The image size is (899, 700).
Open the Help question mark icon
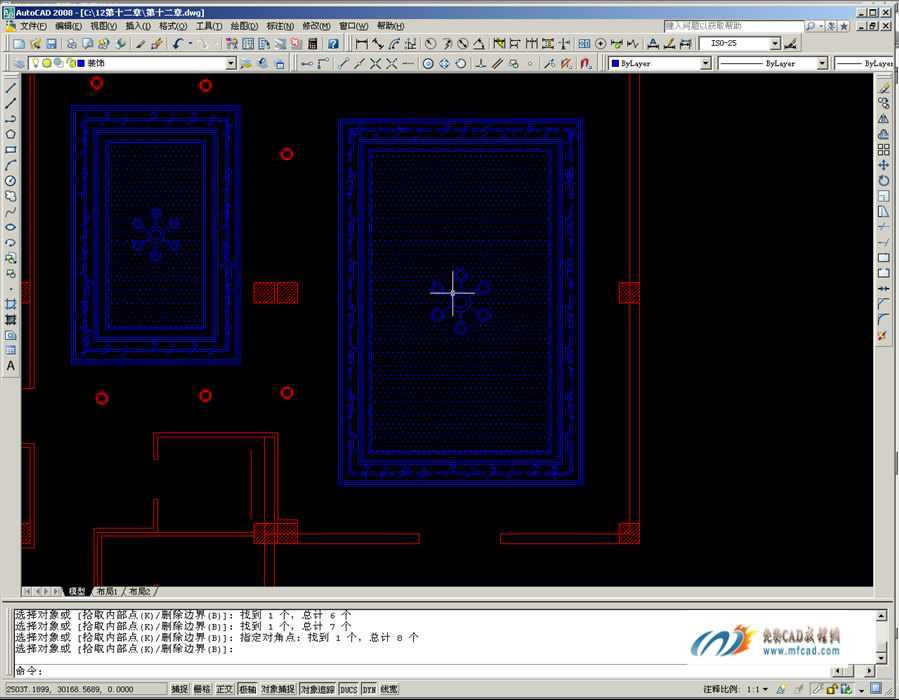(333, 44)
